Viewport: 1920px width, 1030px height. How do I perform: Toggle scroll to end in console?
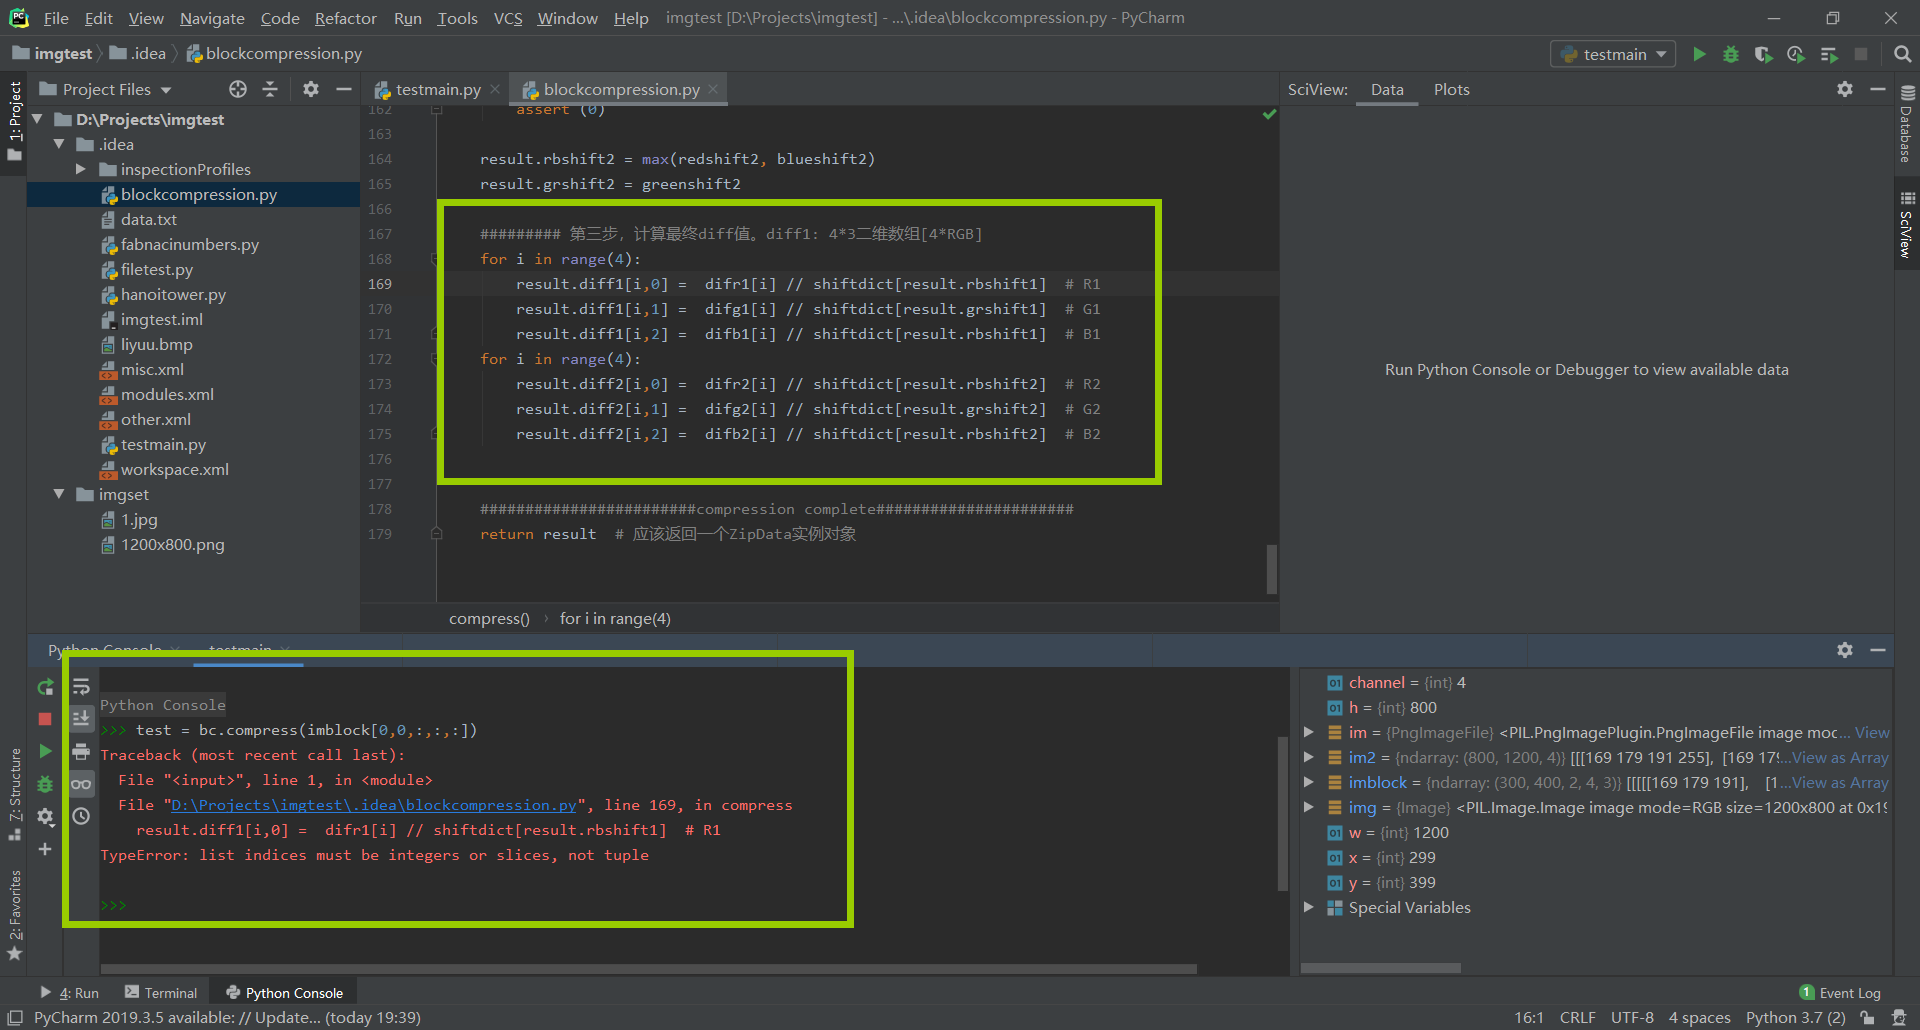[x=81, y=719]
